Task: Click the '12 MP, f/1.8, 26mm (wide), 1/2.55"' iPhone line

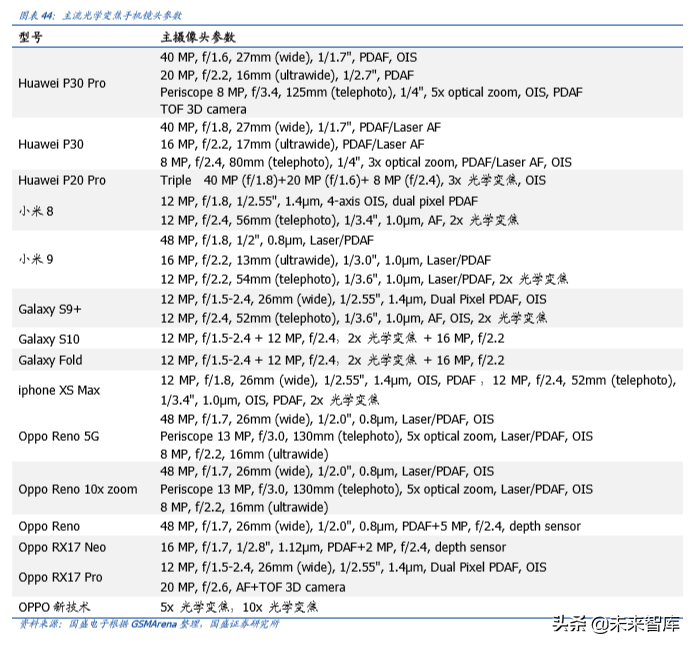Action: point(418,381)
